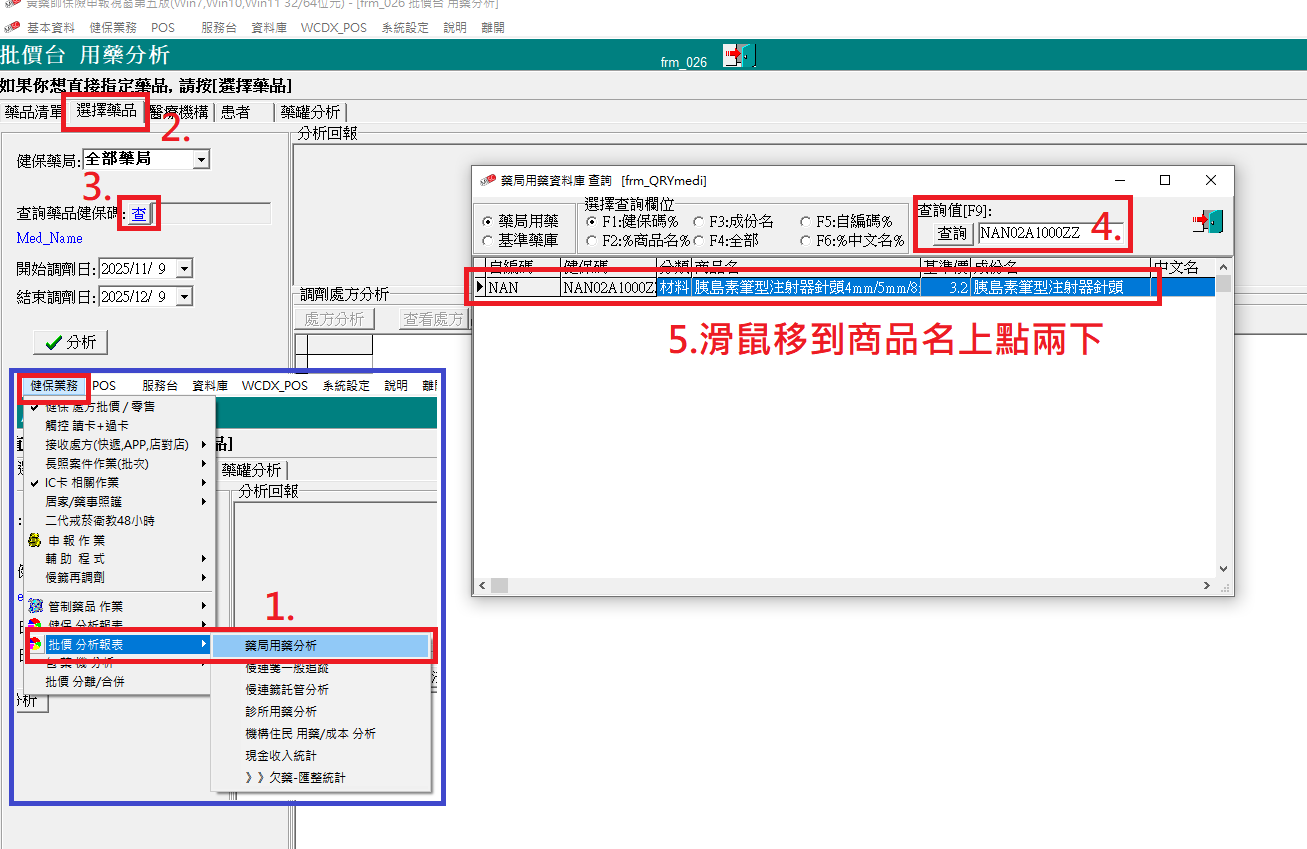Click the 分析 button with green checkmark
The width and height of the screenshot is (1307, 849).
tap(70, 342)
